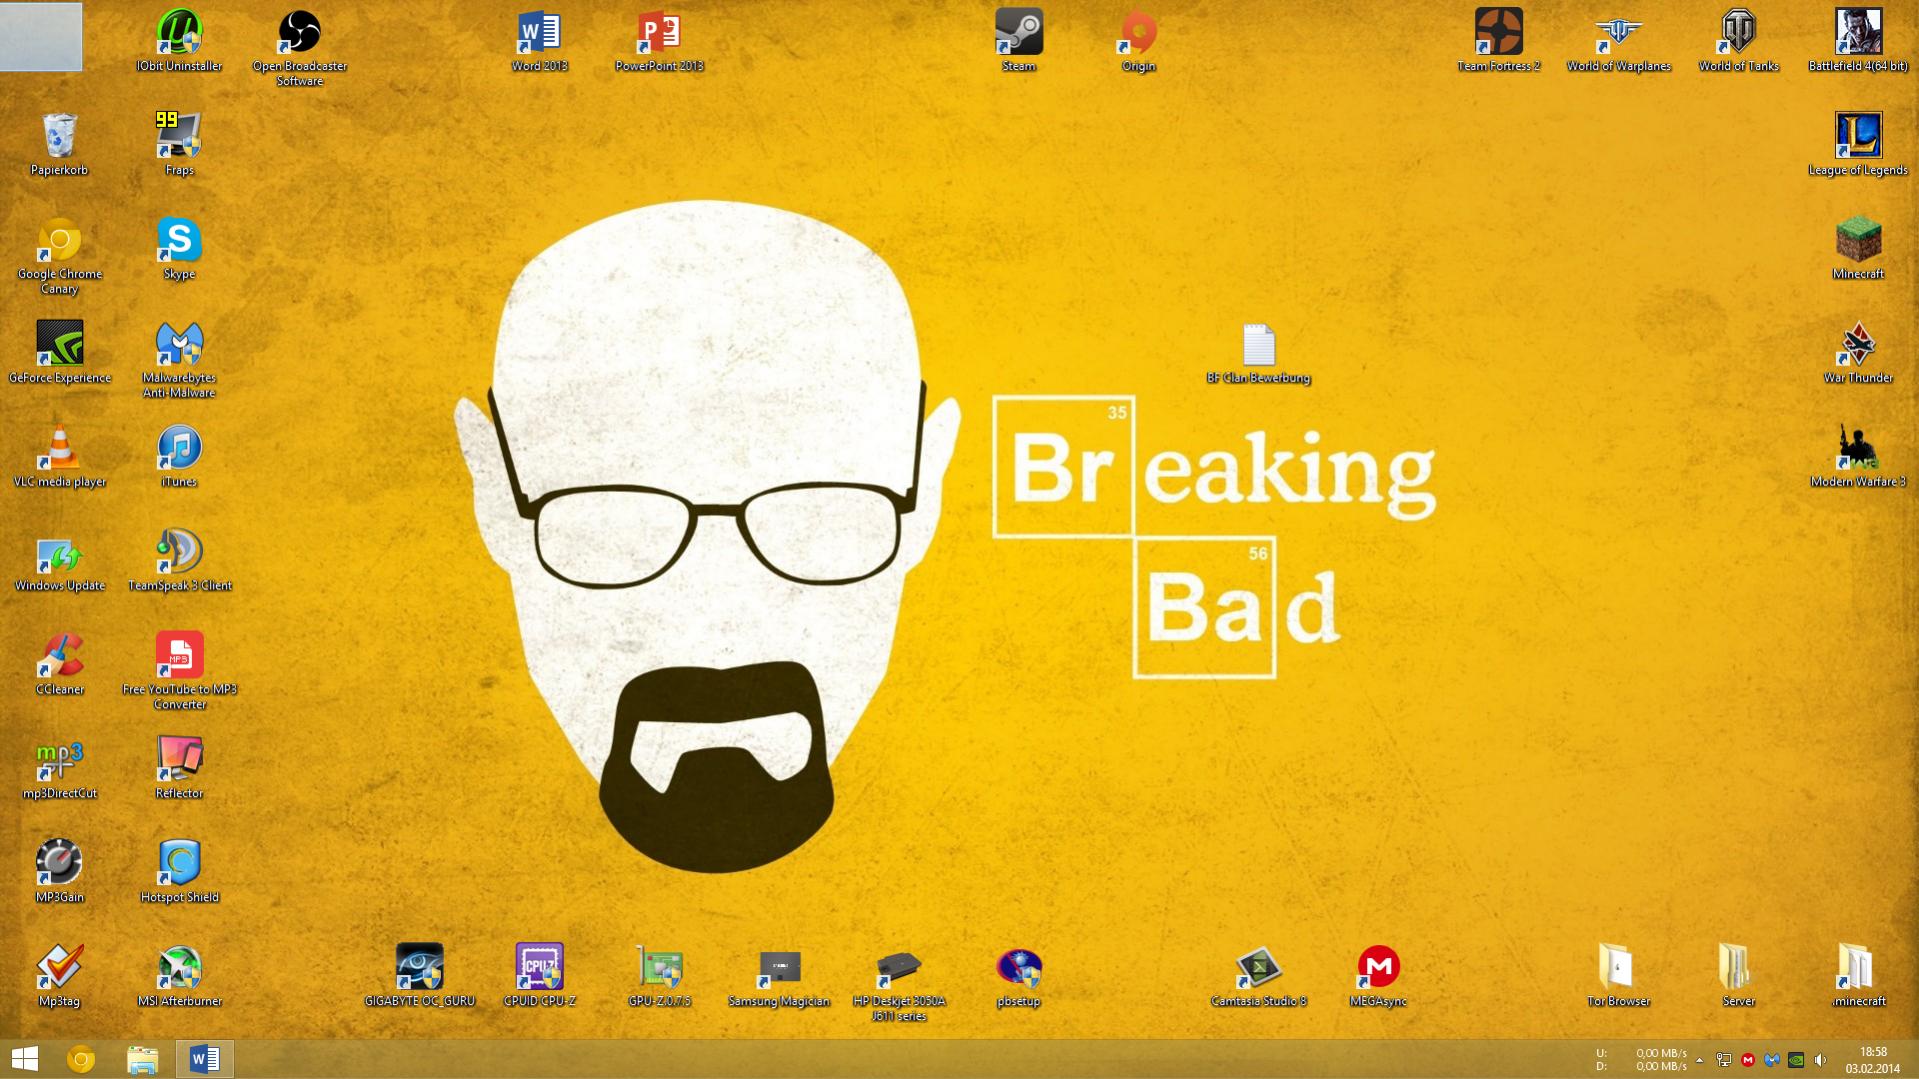
Task: Select the pbsetup desktop icon
Action: (1018, 977)
